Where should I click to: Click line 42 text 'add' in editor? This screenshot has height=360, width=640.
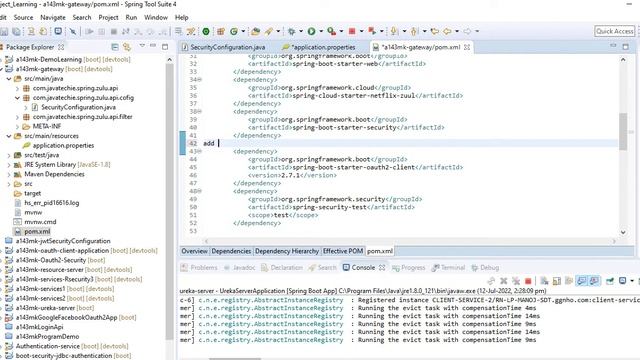pos(209,143)
